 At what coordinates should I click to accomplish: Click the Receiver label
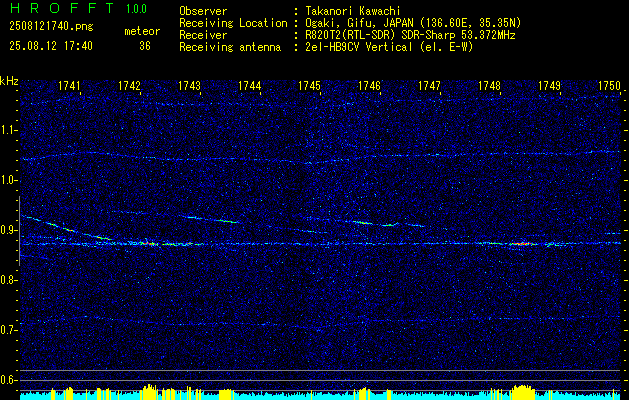pos(203,35)
